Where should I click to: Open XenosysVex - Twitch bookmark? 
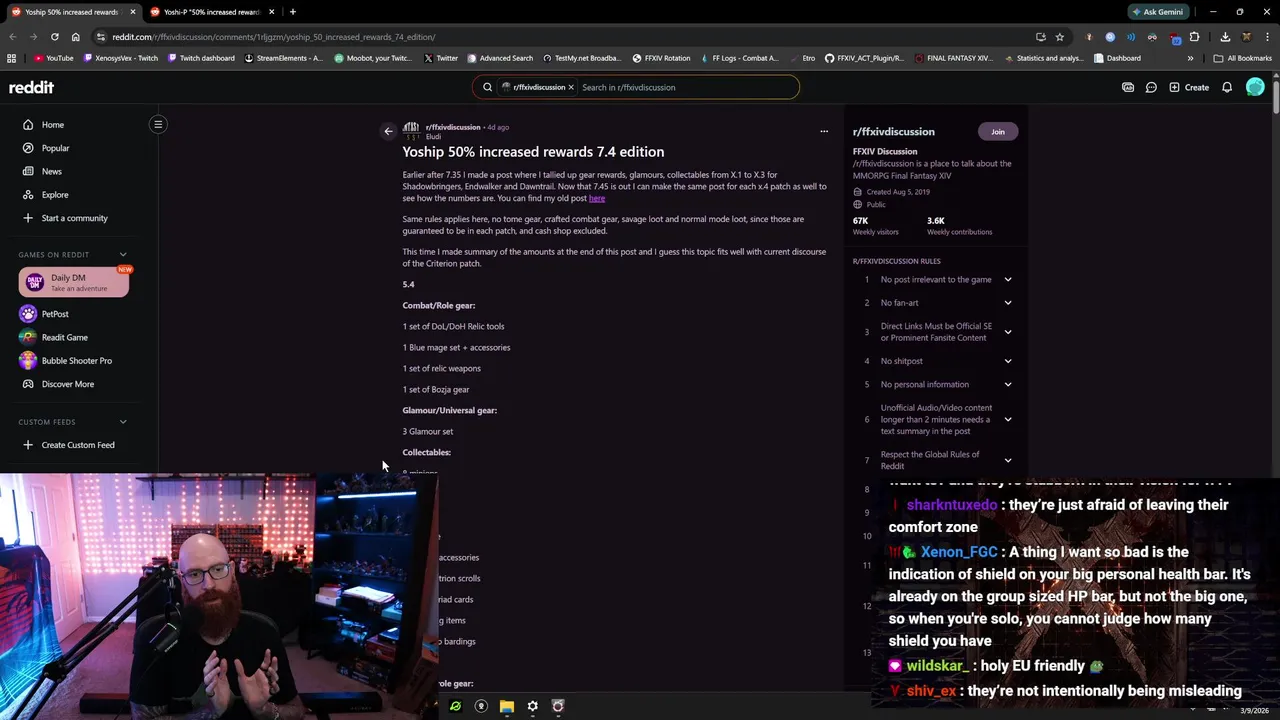click(x=121, y=58)
